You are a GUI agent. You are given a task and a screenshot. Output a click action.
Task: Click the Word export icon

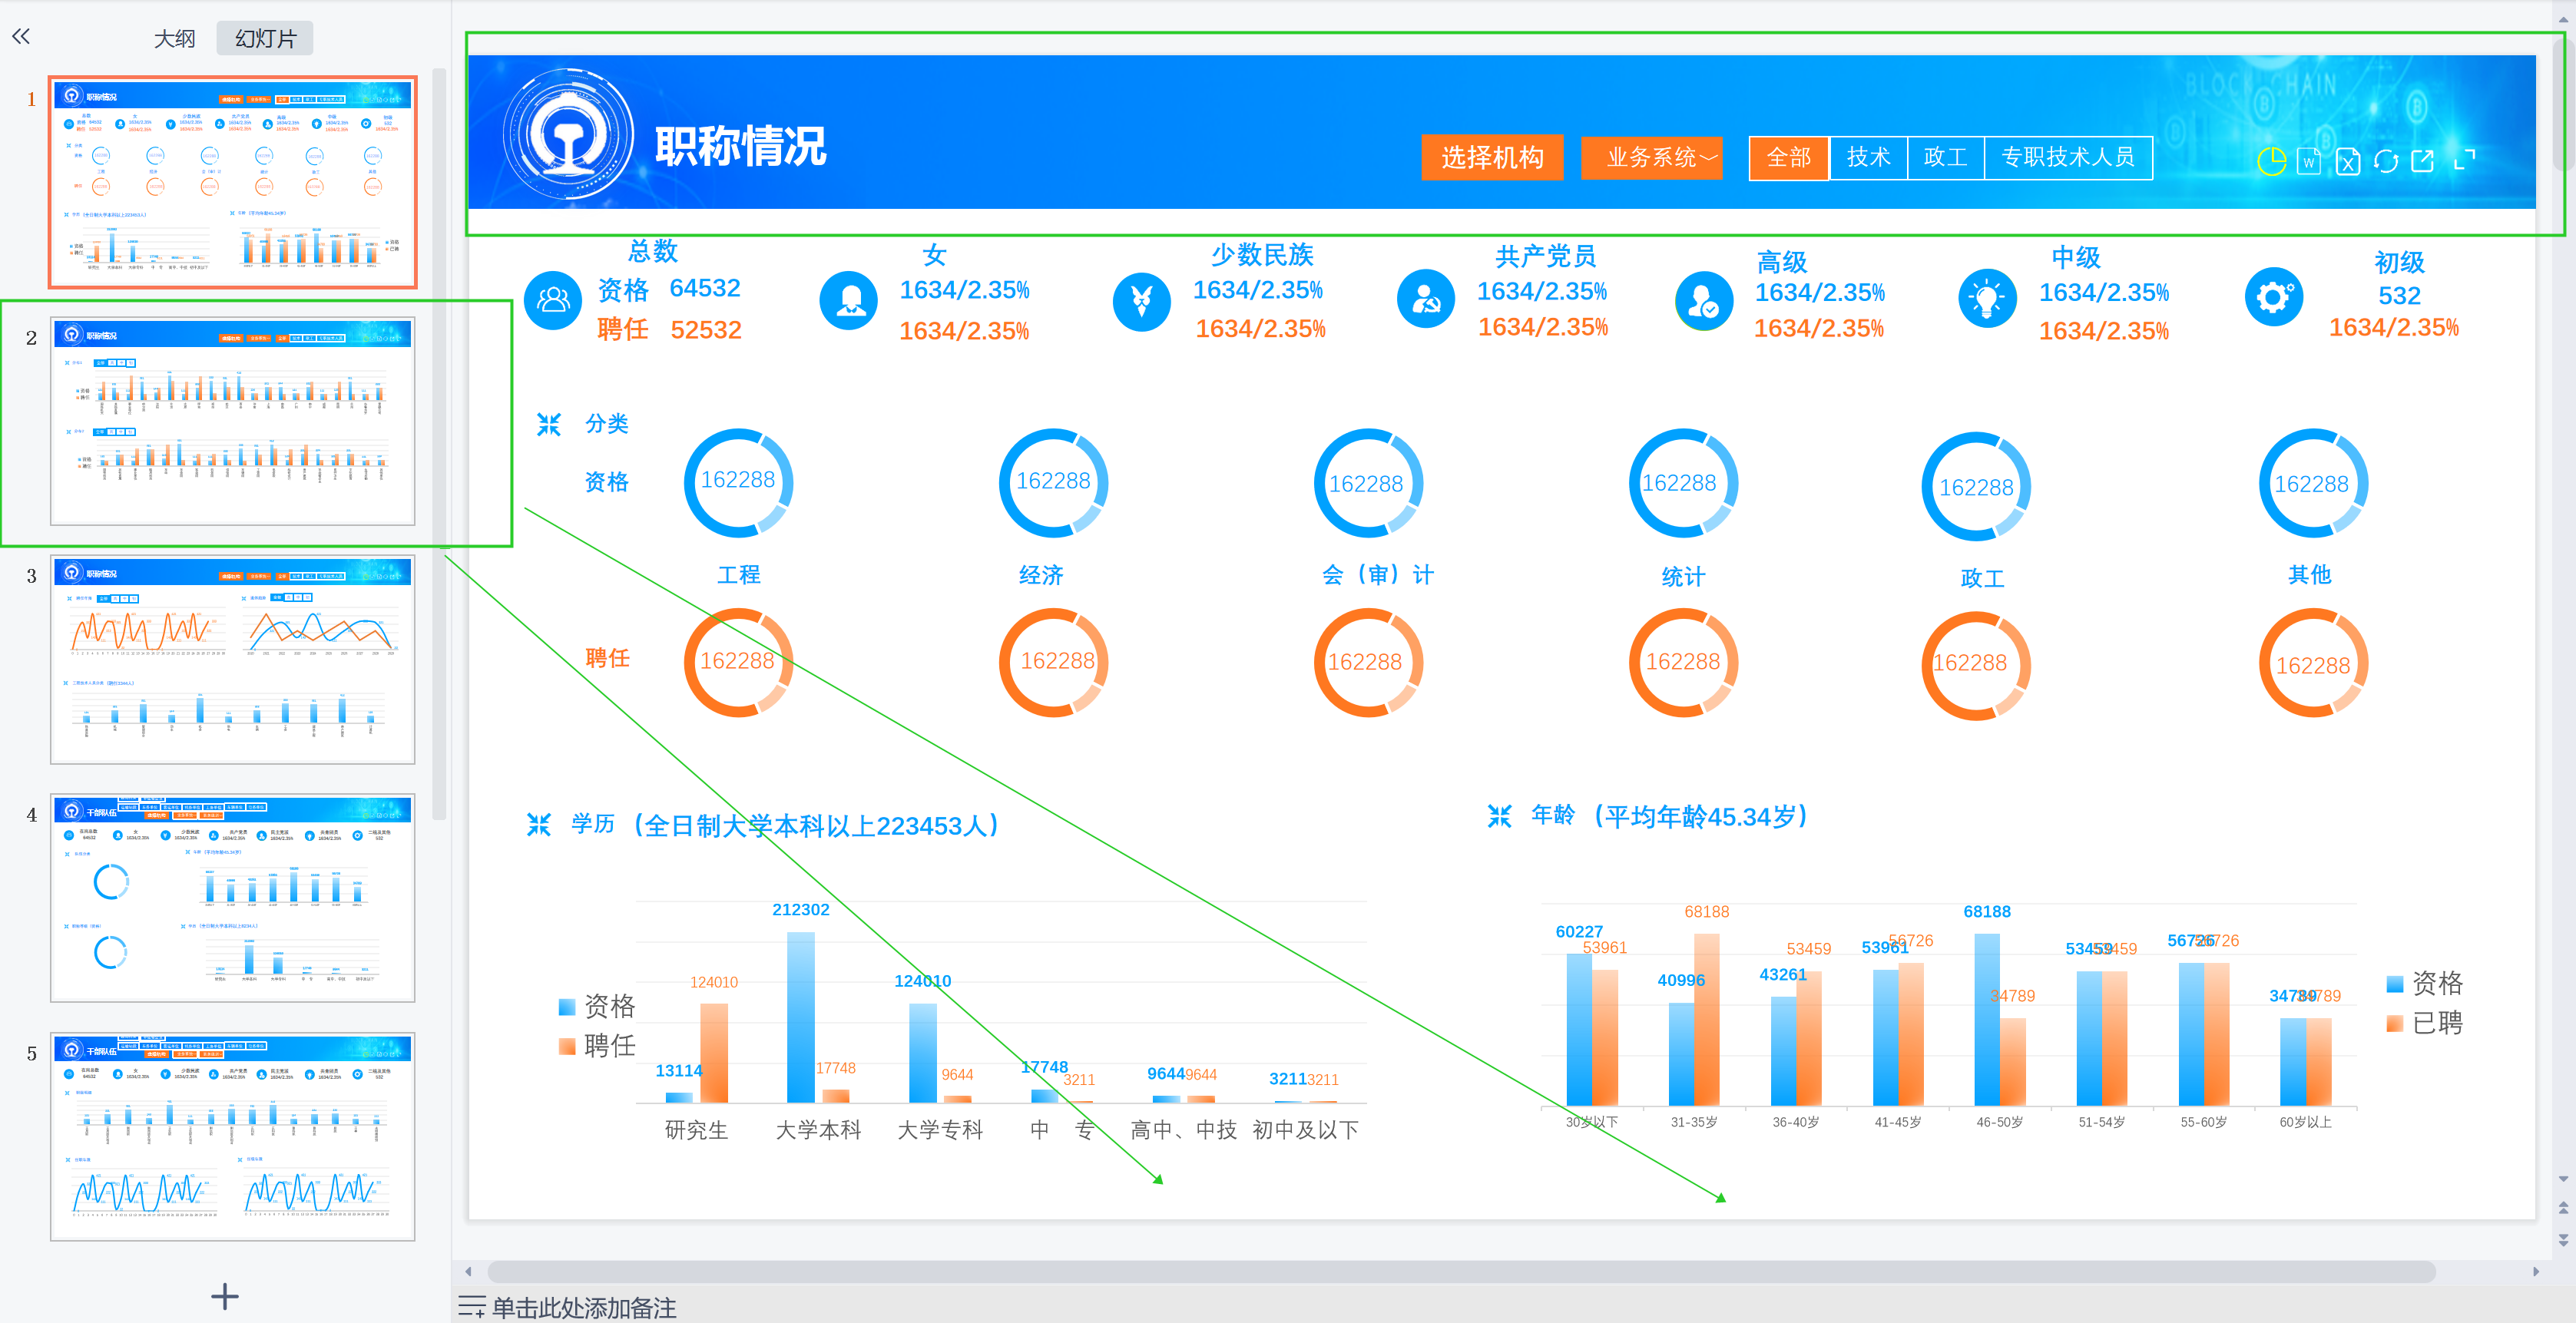pos(2309,160)
